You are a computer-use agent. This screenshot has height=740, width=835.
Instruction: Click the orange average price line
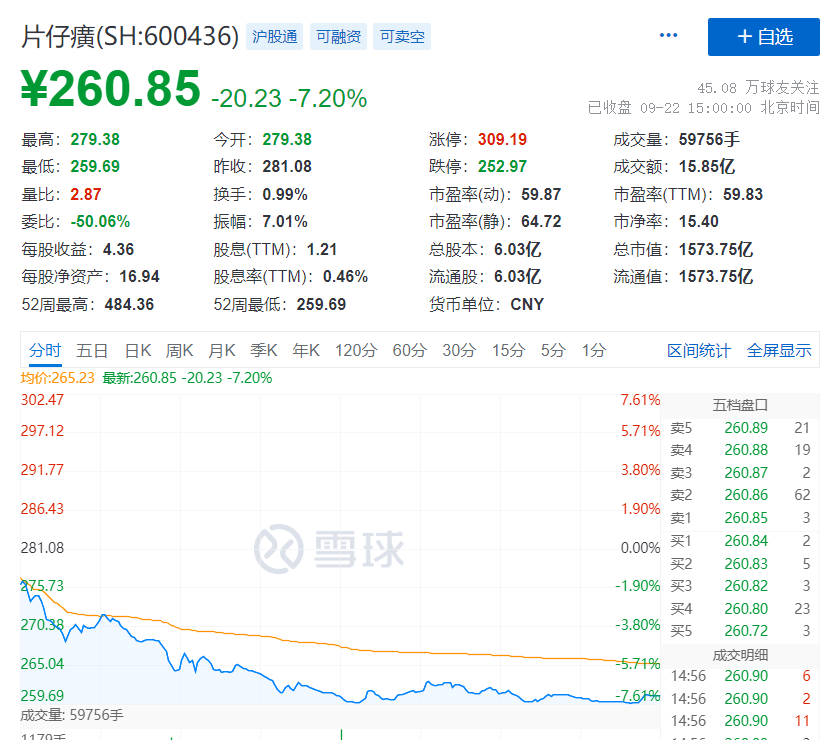tap(341, 646)
